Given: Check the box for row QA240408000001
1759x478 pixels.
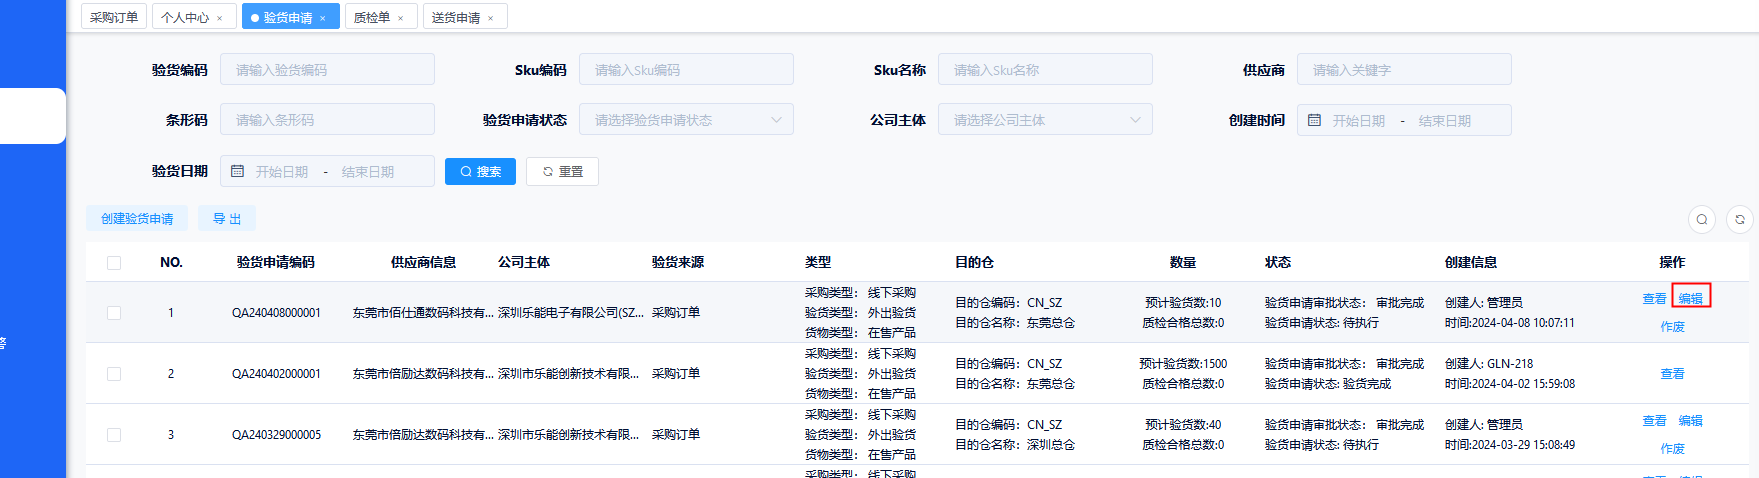Looking at the screenshot, I should pyautogui.click(x=114, y=313).
